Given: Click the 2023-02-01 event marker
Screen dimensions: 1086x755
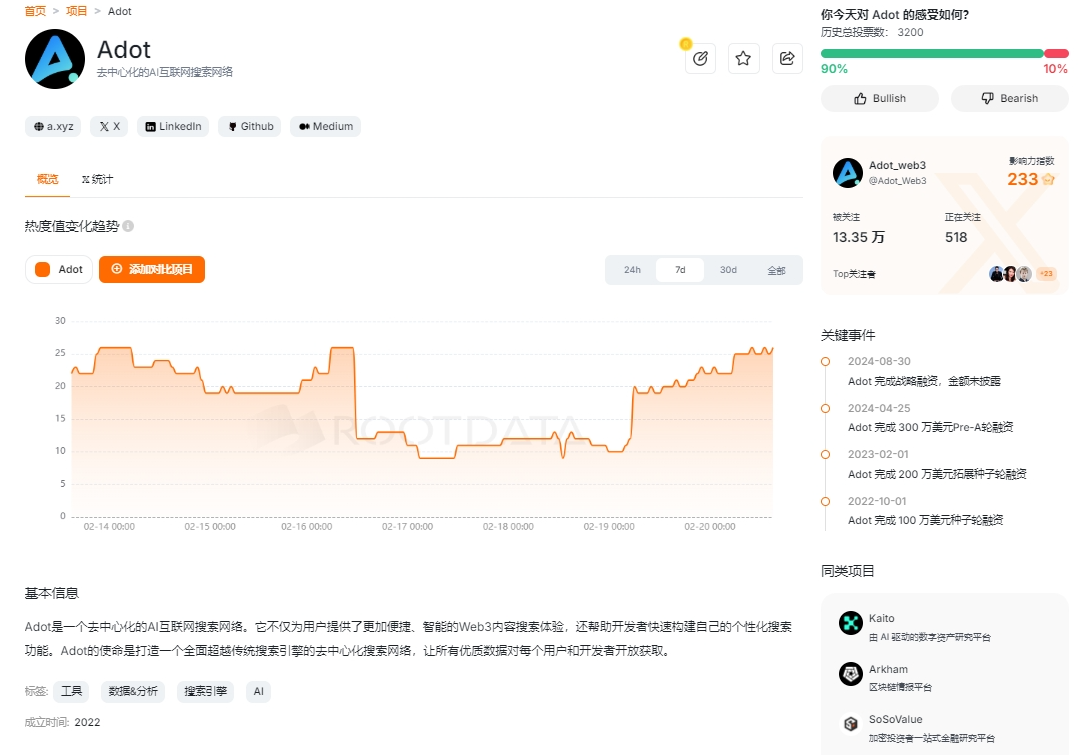Looking at the screenshot, I should tap(826, 454).
